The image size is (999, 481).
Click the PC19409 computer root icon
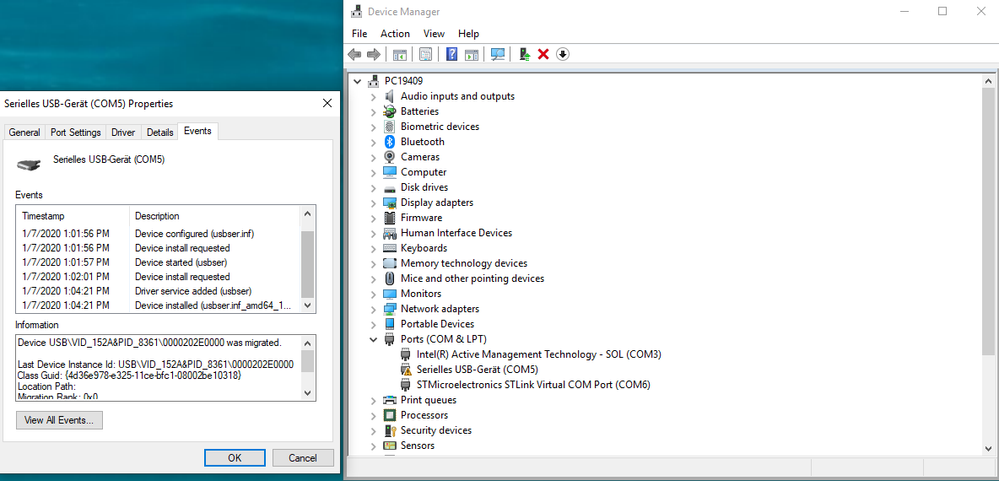tap(374, 81)
